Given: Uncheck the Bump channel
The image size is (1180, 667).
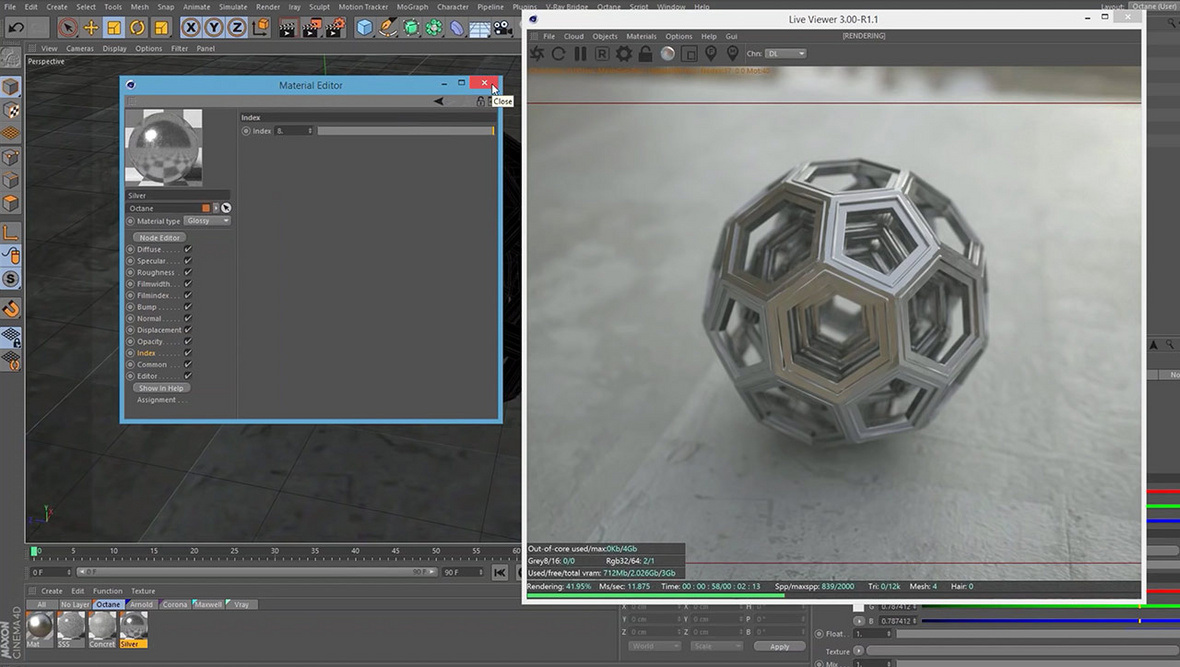Looking at the screenshot, I should pos(187,306).
